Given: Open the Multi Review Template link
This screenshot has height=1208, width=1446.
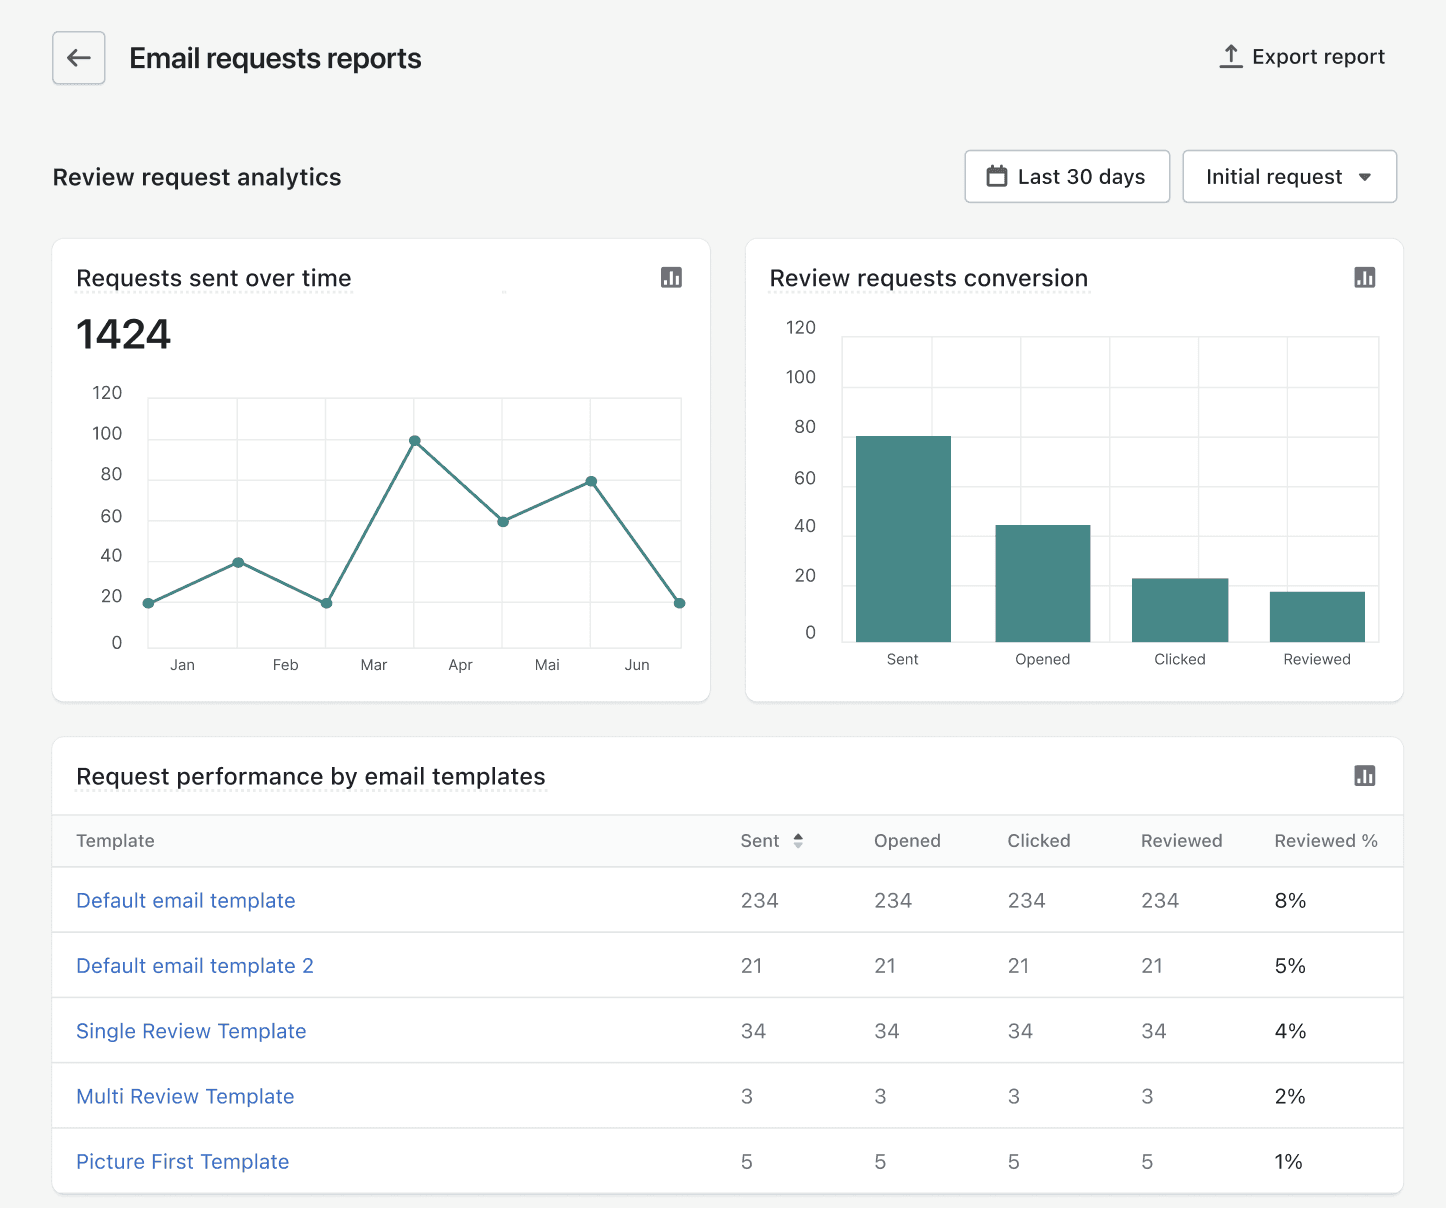Looking at the screenshot, I should 185,1097.
